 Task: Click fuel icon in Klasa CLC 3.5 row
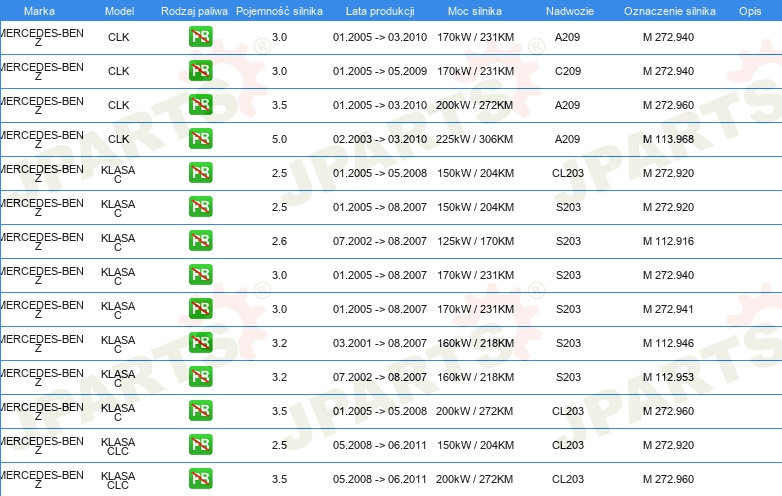coord(200,479)
